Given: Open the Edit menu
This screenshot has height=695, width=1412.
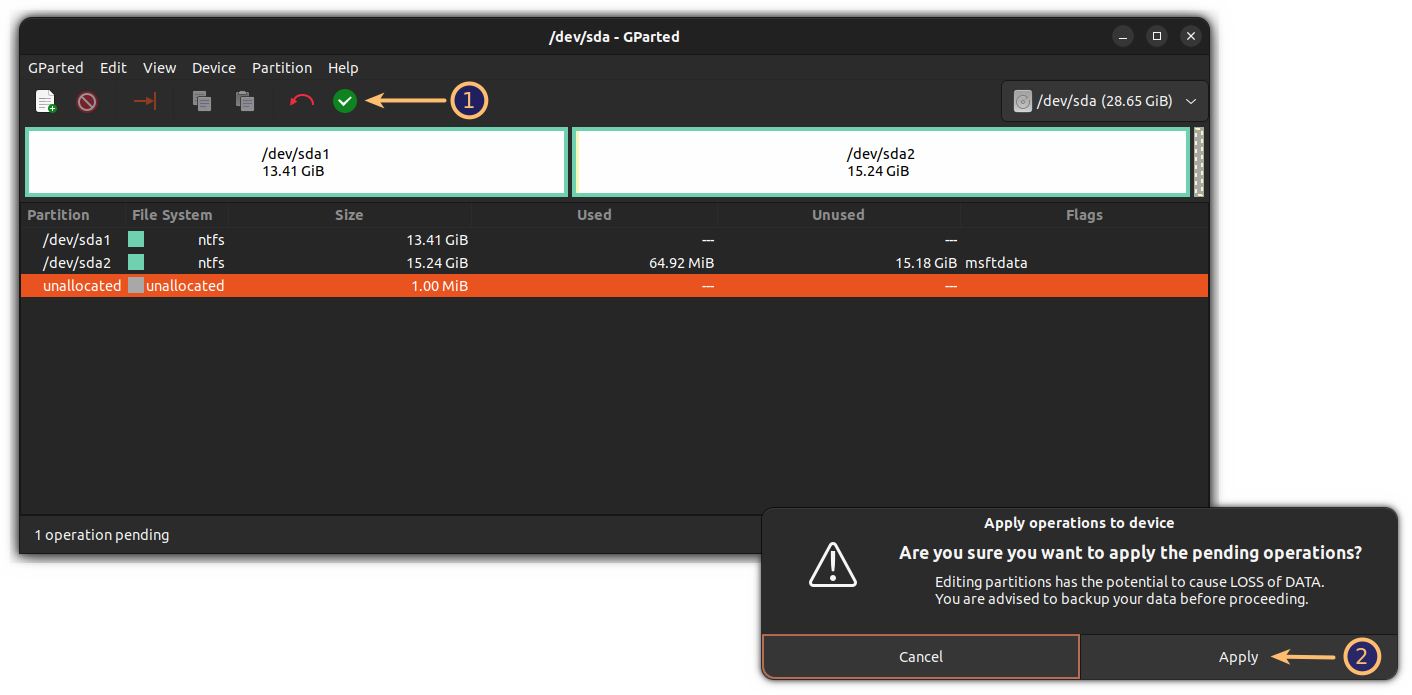Looking at the screenshot, I should point(112,67).
